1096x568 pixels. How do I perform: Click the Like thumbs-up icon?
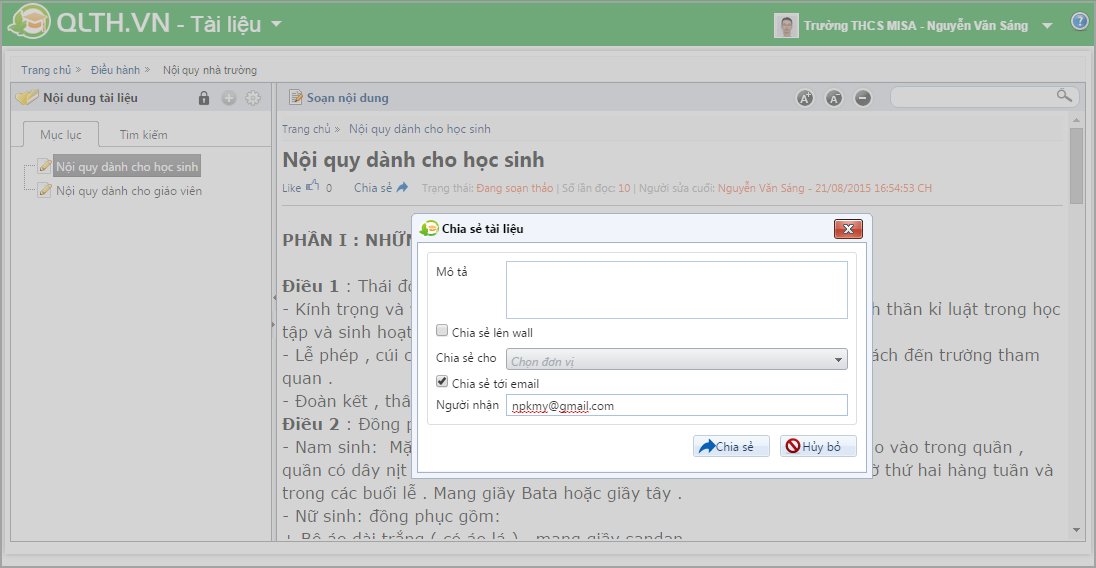click(x=313, y=186)
